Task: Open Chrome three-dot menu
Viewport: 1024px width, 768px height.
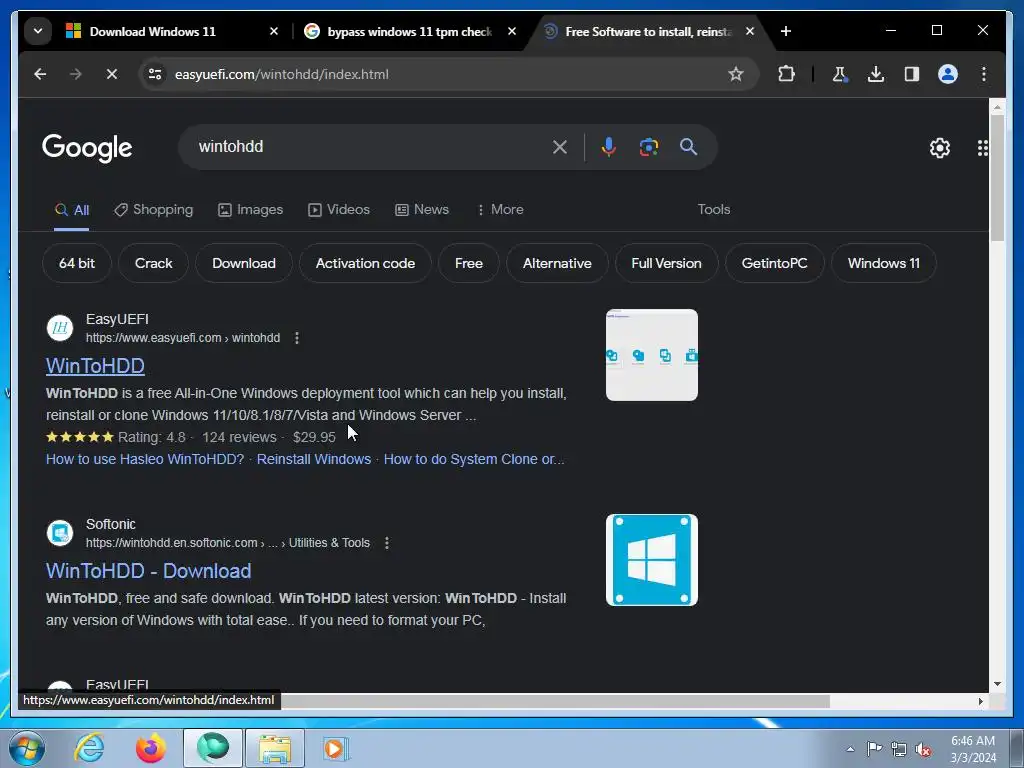Action: pos(984,74)
